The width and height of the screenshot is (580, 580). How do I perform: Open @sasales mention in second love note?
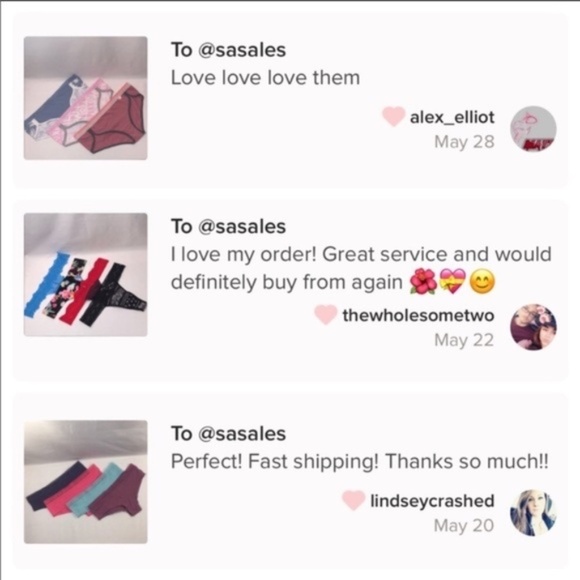(242, 226)
